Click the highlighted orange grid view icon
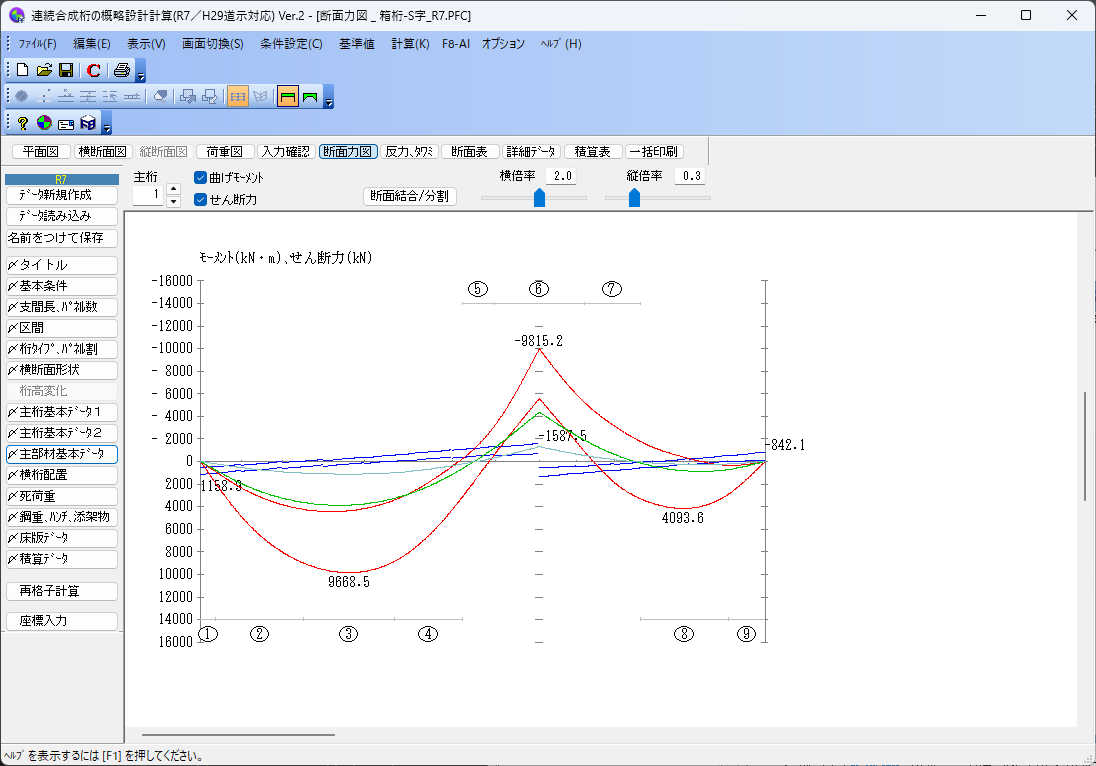The image size is (1096, 766). coord(238,96)
